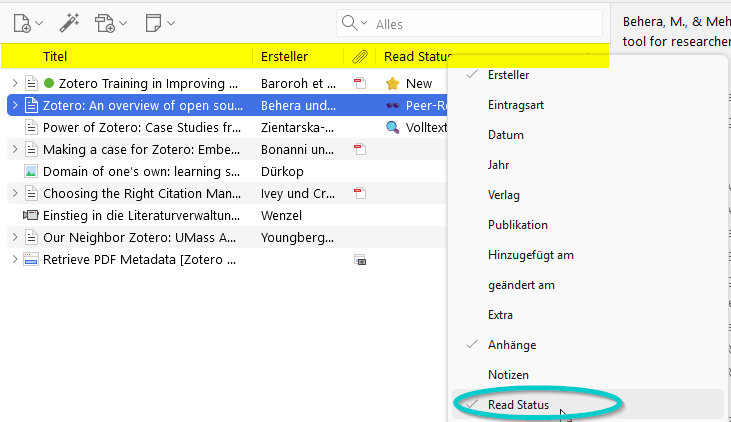Click the New read status text

click(419, 83)
